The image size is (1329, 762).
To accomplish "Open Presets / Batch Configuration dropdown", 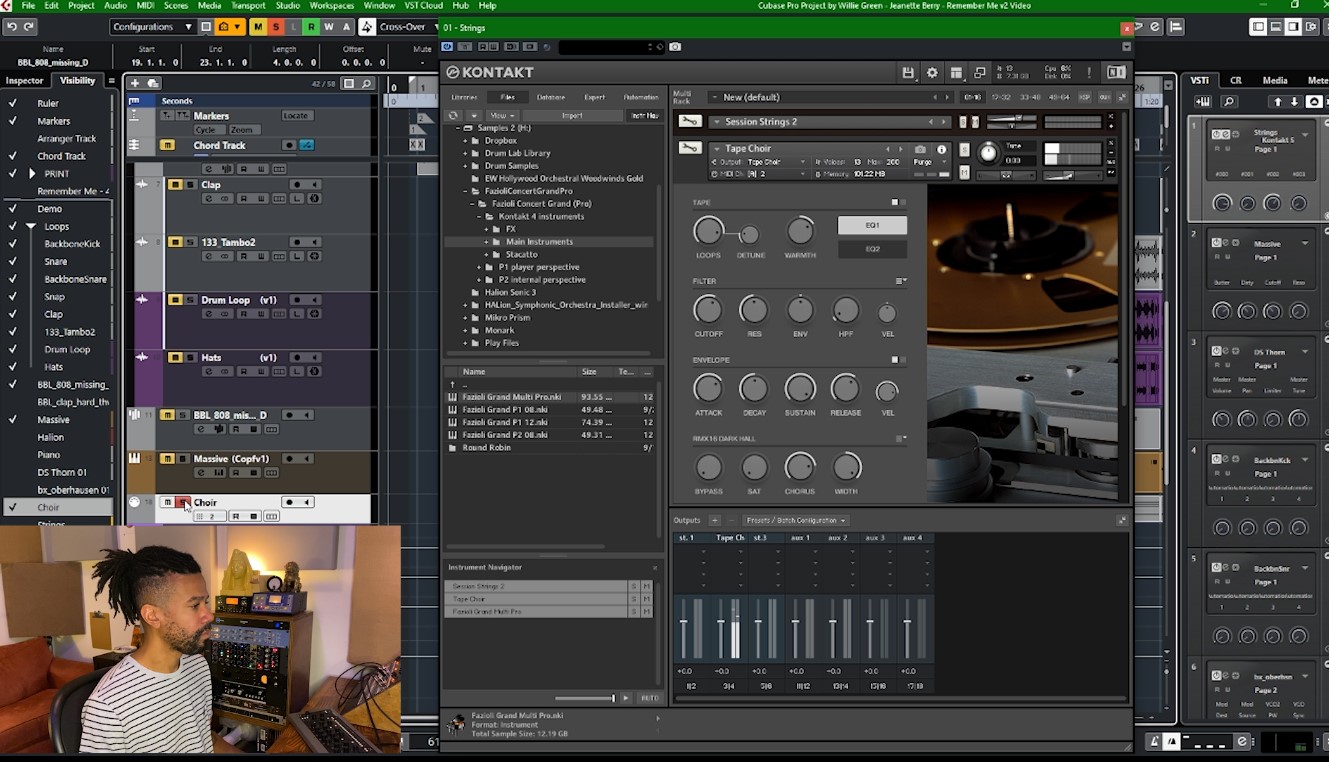I will click(x=795, y=520).
